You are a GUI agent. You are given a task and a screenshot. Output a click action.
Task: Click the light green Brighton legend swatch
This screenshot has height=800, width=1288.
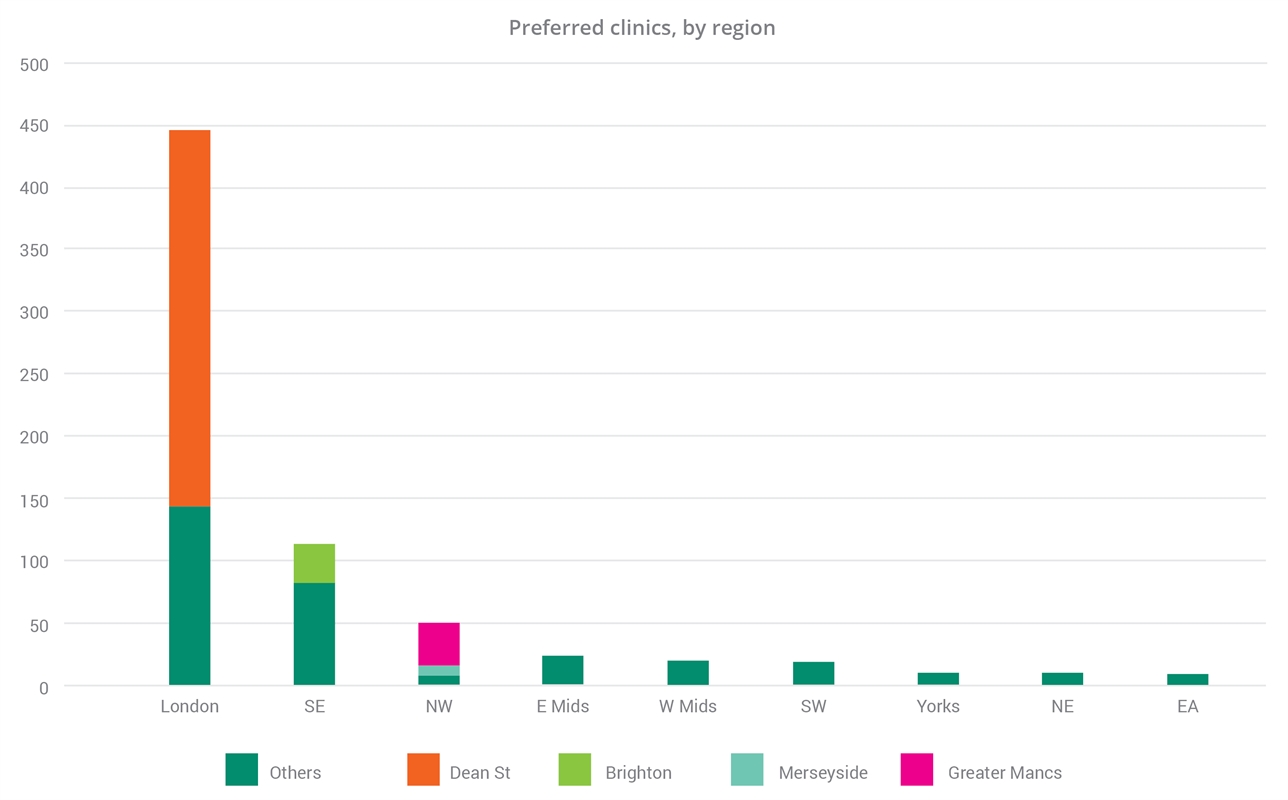coord(575,769)
